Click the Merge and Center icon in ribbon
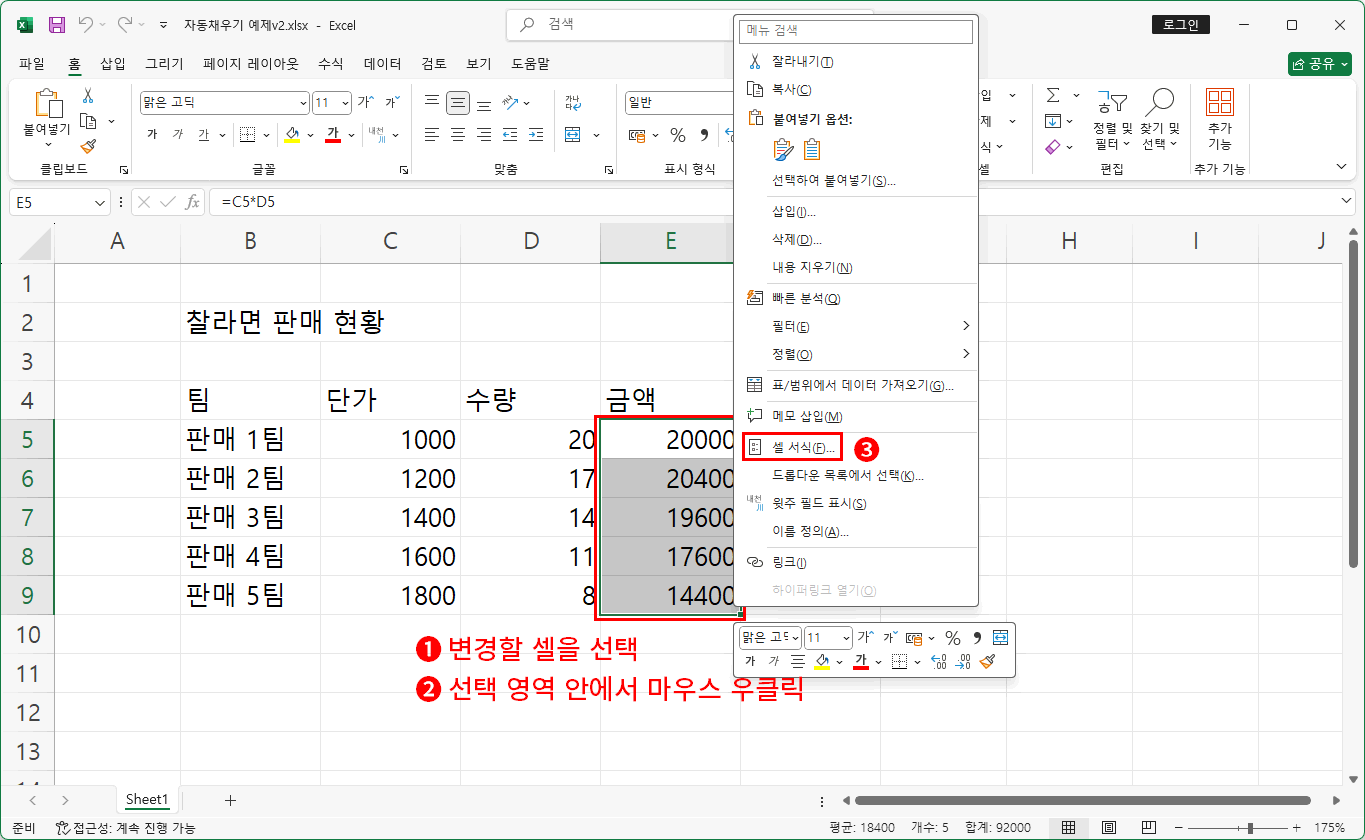 573,134
